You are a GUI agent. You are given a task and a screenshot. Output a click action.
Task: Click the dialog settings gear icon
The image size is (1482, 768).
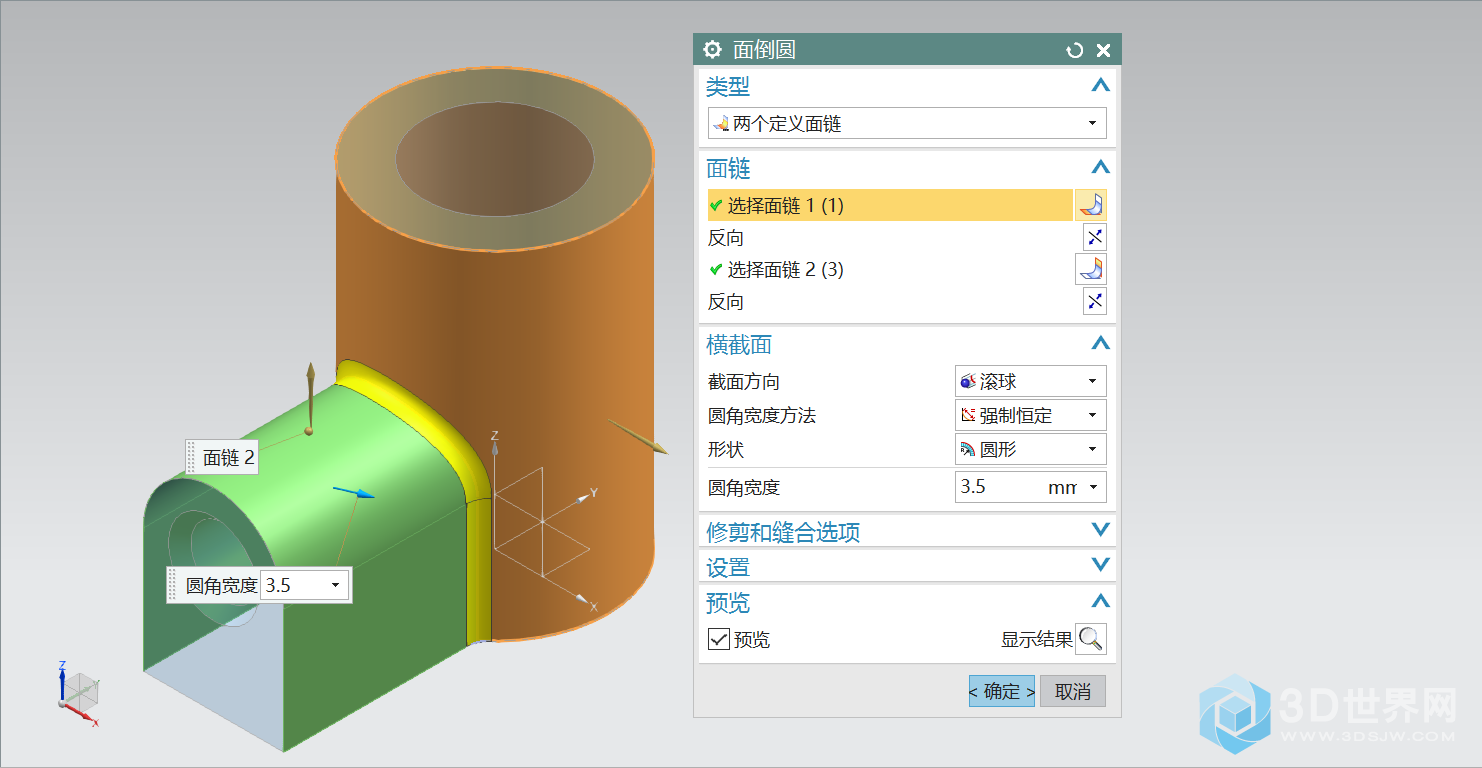click(x=712, y=50)
